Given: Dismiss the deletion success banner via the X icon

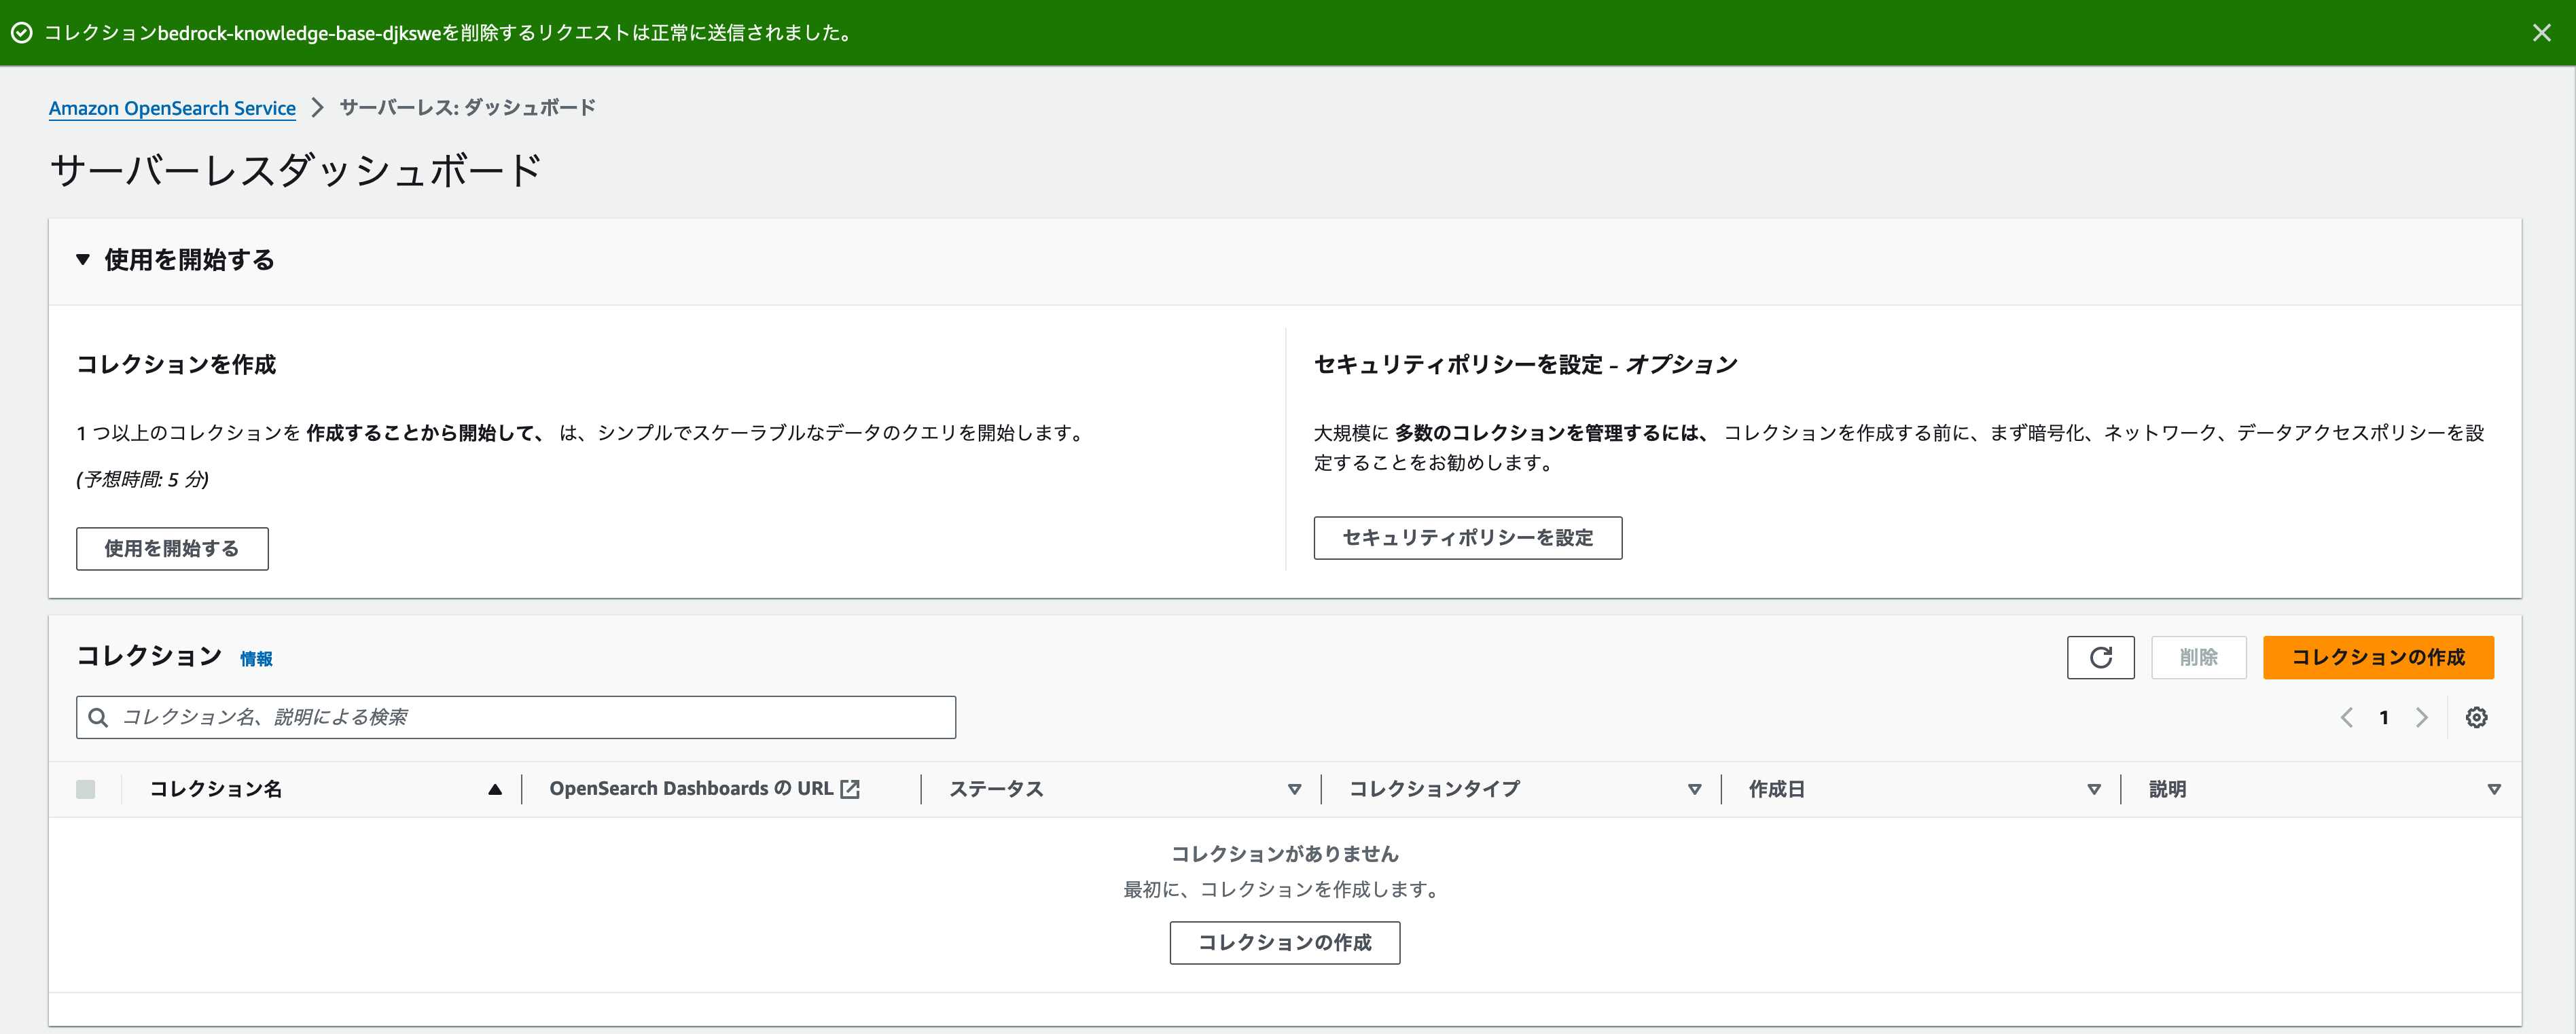Looking at the screenshot, I should (x=2543, y=32).
